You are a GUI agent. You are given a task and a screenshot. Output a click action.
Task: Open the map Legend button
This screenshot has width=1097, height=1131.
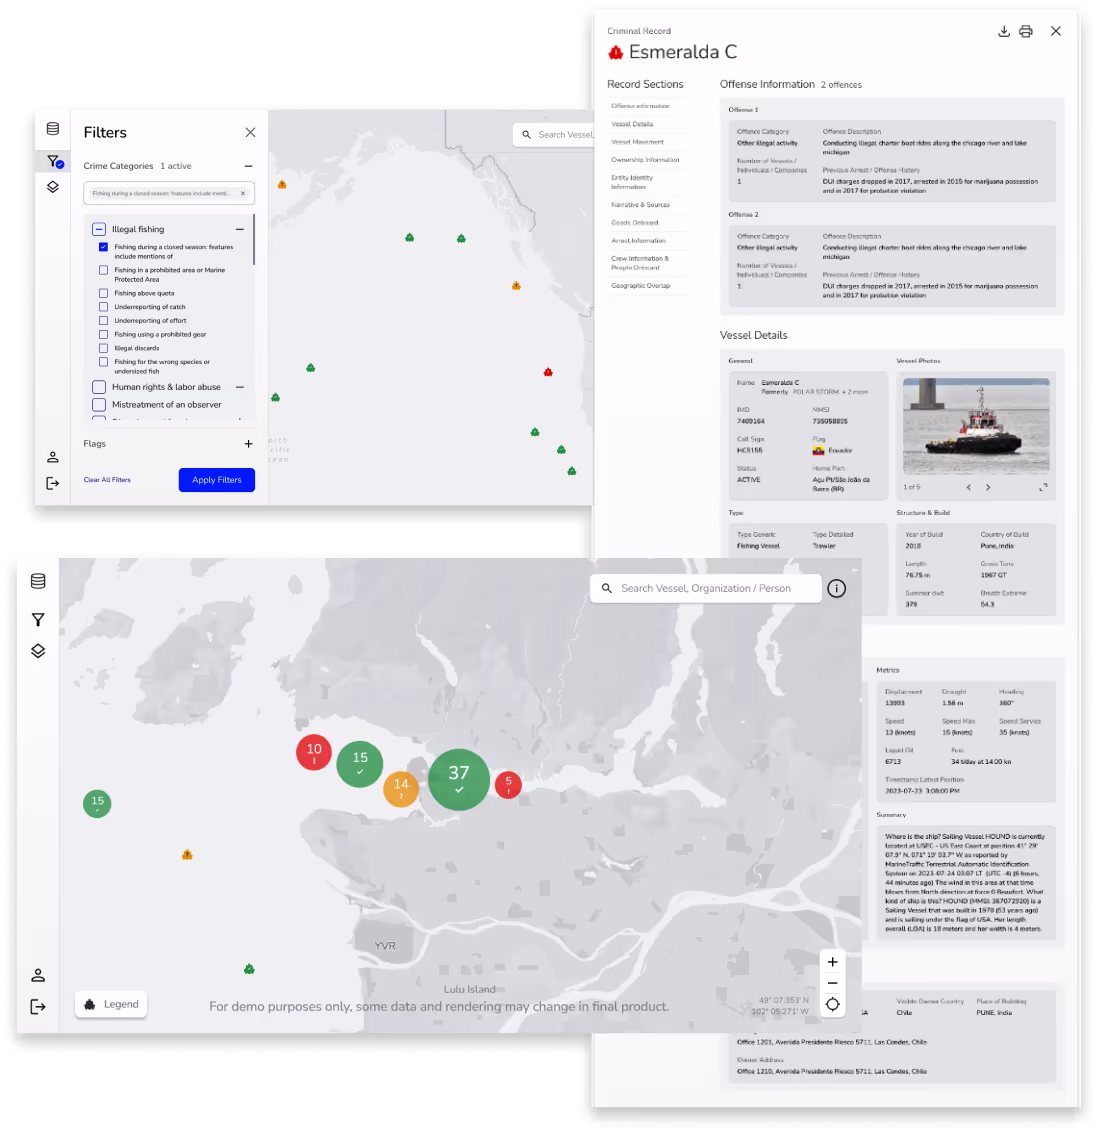coord(111,1004)
